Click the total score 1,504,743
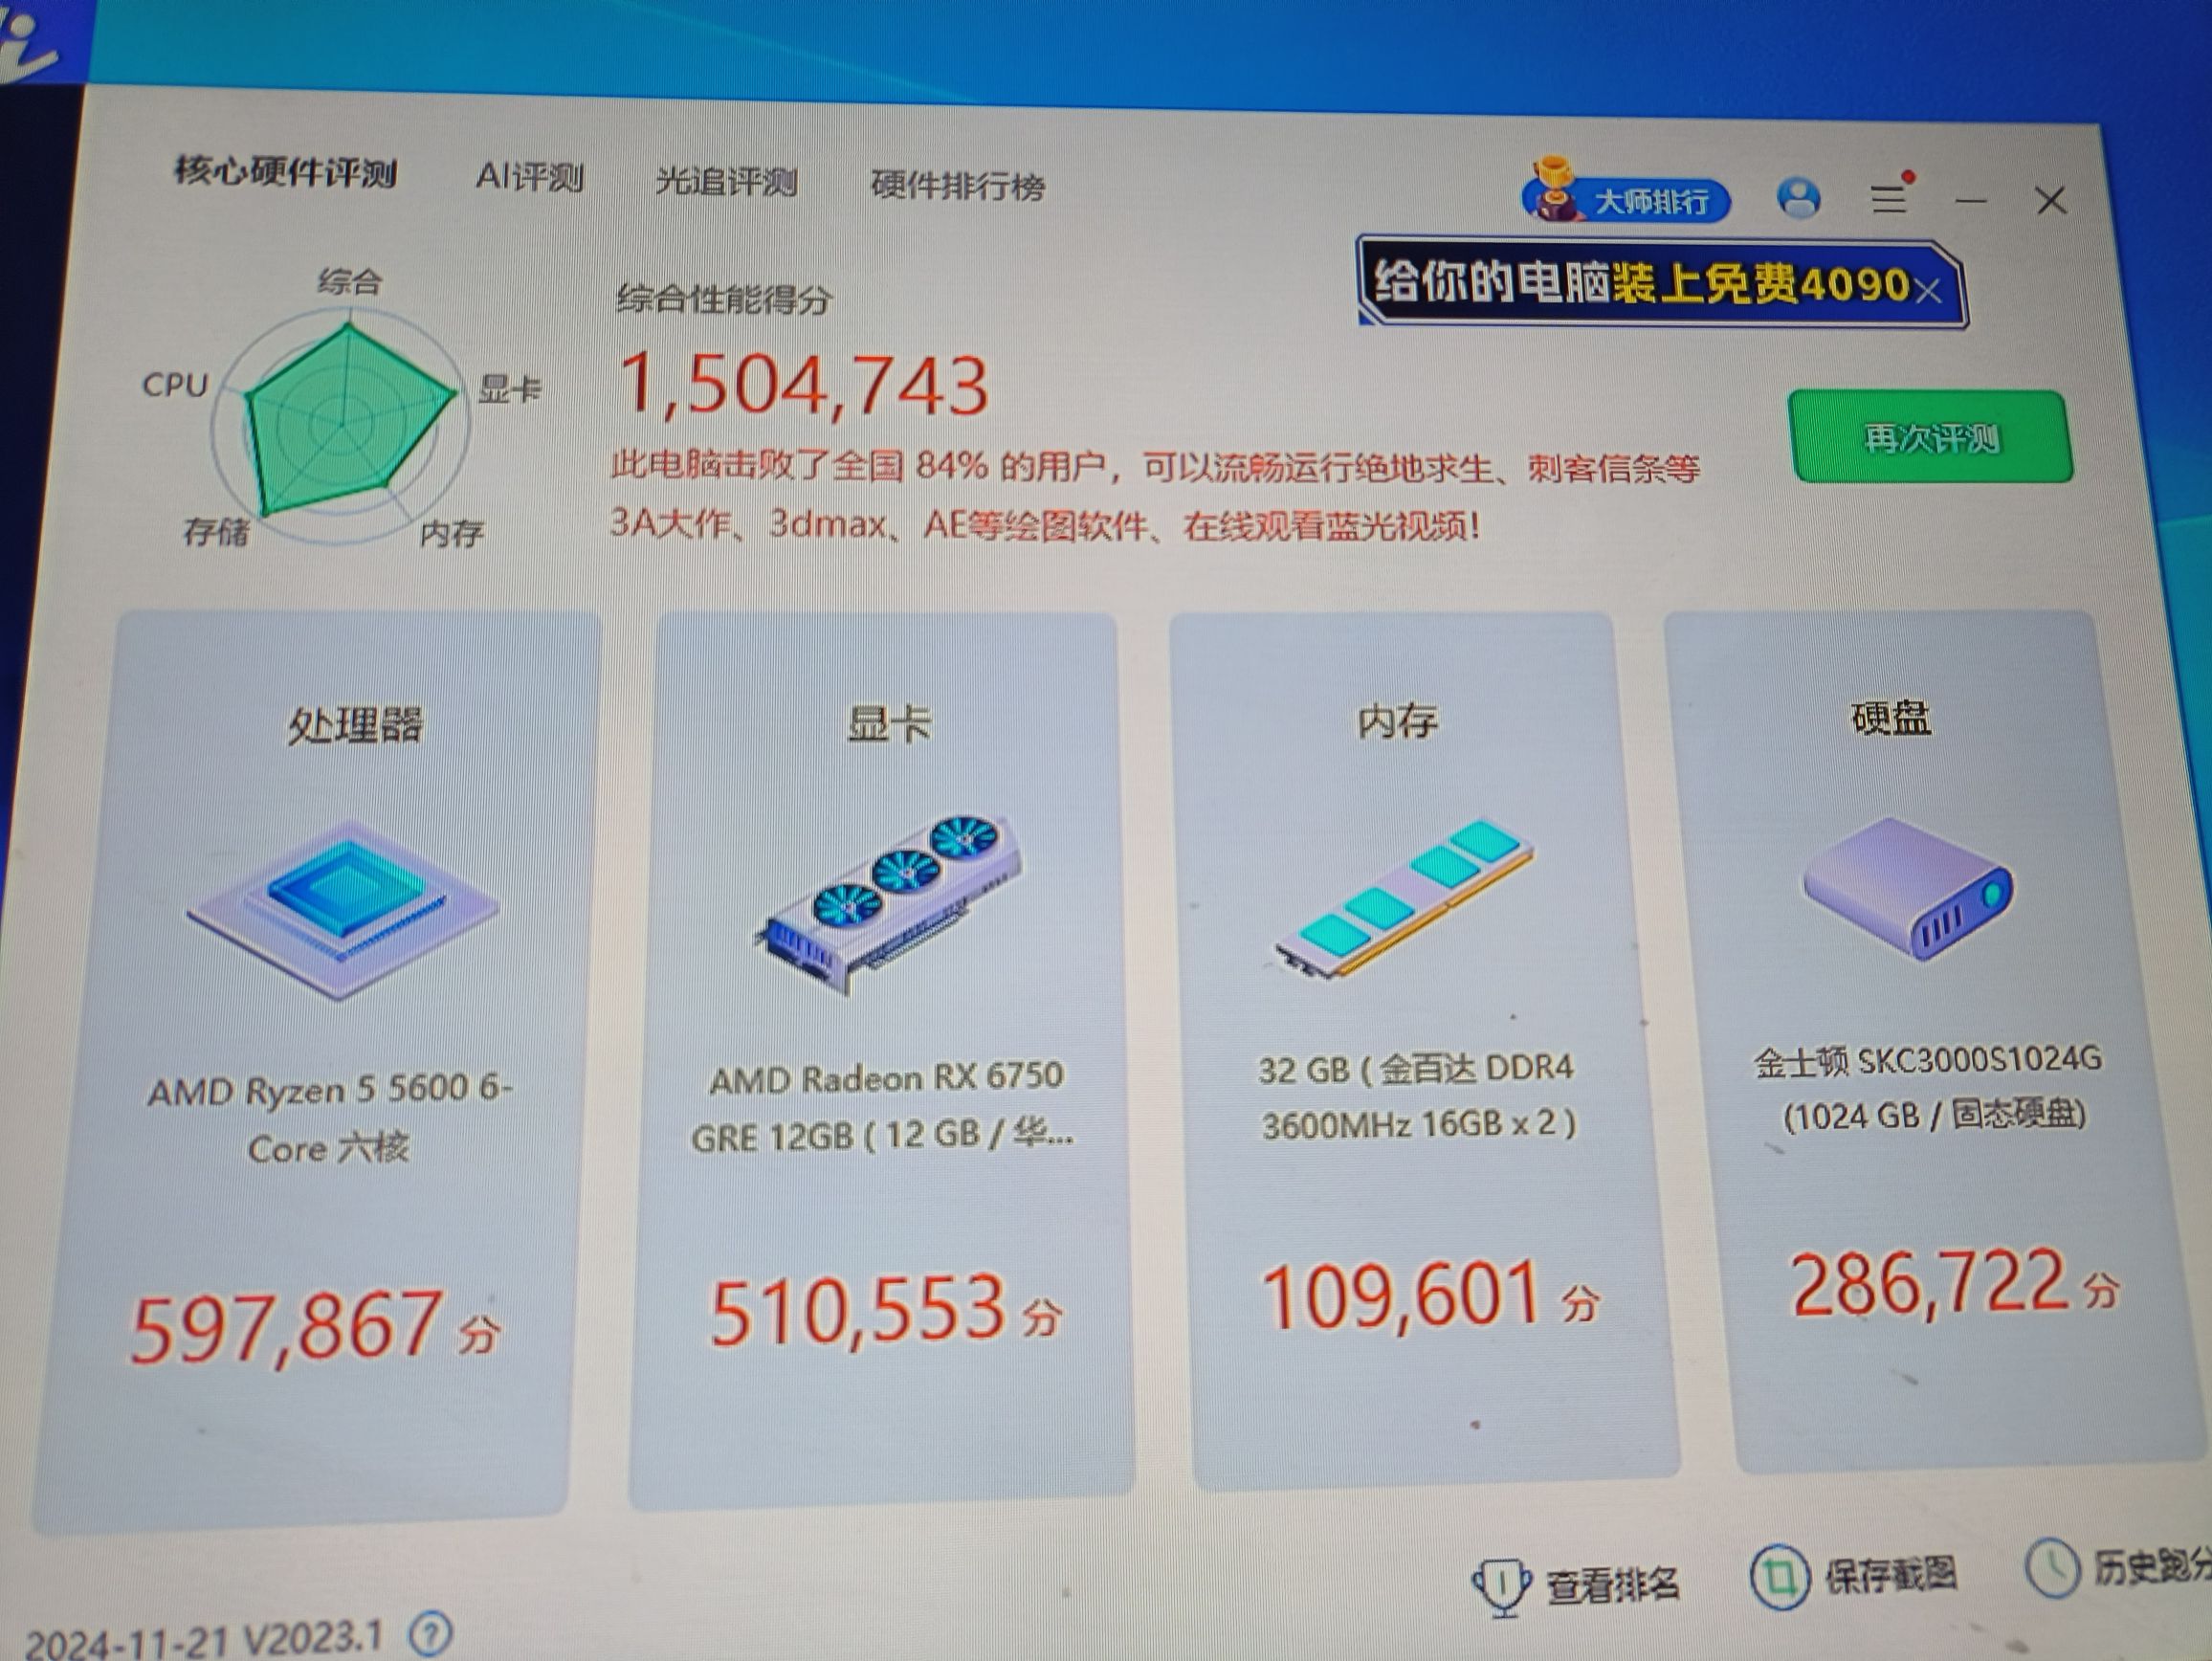The width and height of the screenshot is (2212, 1661). (x=804, y=386)
